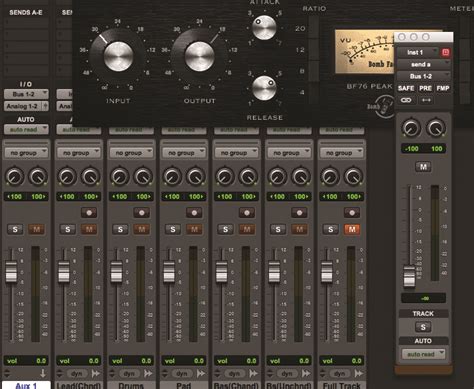Click the dyn button on Bas(Chand) track
The image size is (474, 389).
(234, 374)
